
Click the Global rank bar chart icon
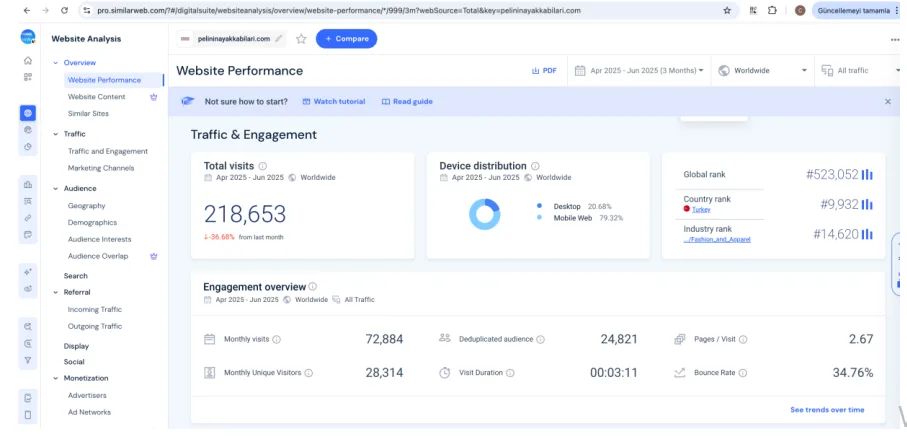(x=867, y=175)
